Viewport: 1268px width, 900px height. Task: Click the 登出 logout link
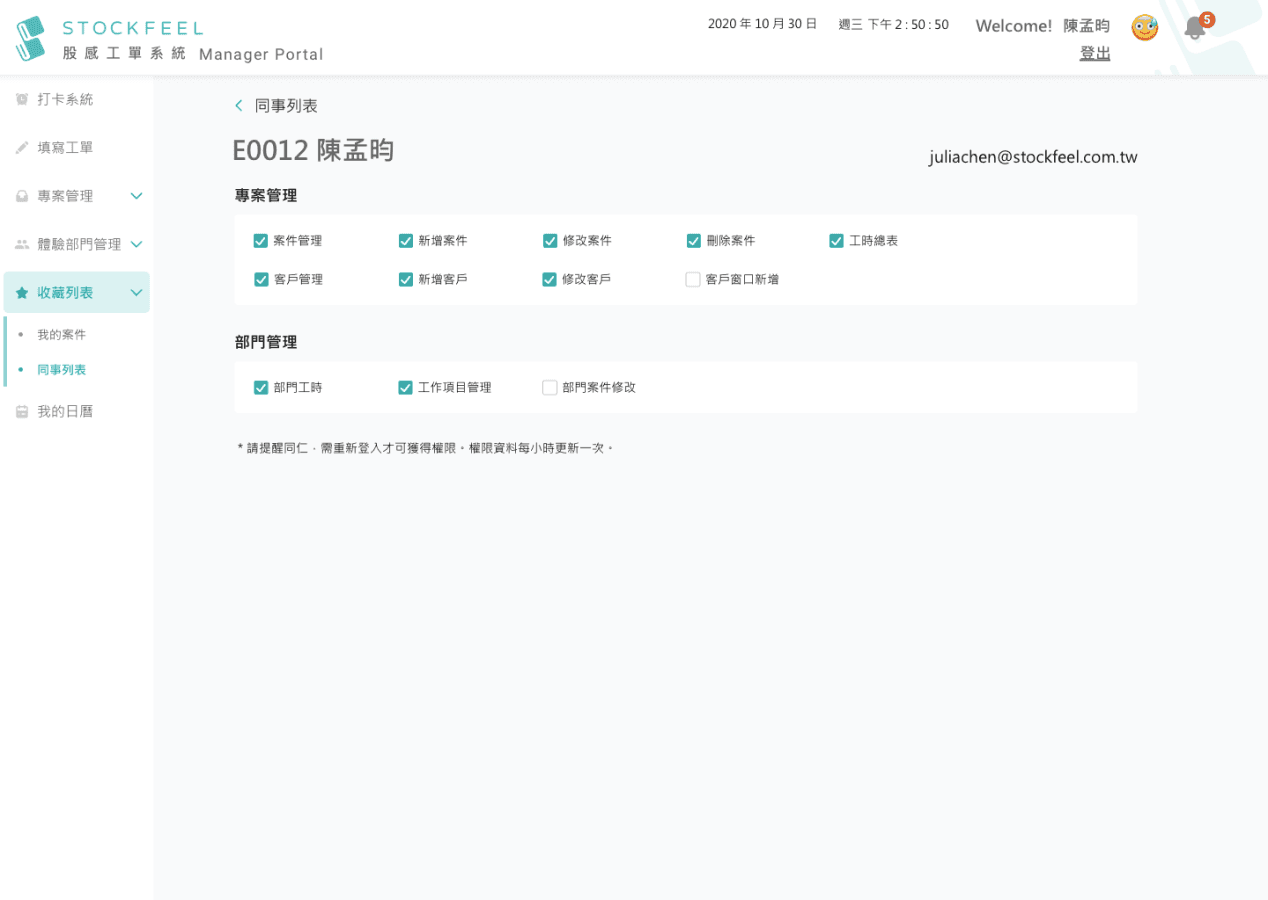point(1095,54)
